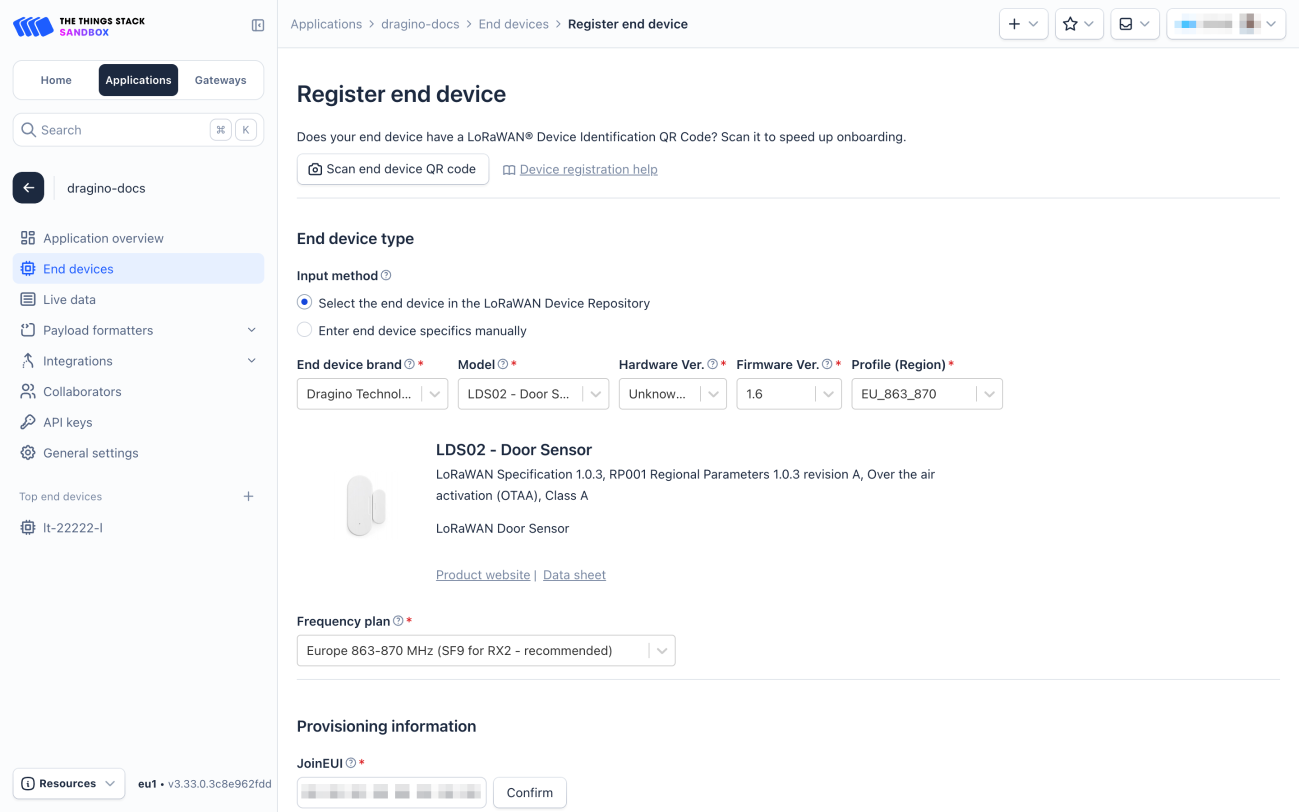The image size is (1299, 812).
Task: Click the End devices chip icon
Action: 28,269
